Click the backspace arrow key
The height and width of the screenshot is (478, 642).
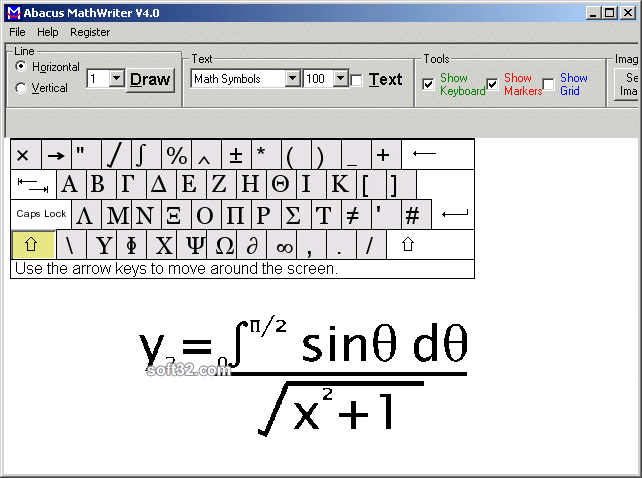(438, 154)
